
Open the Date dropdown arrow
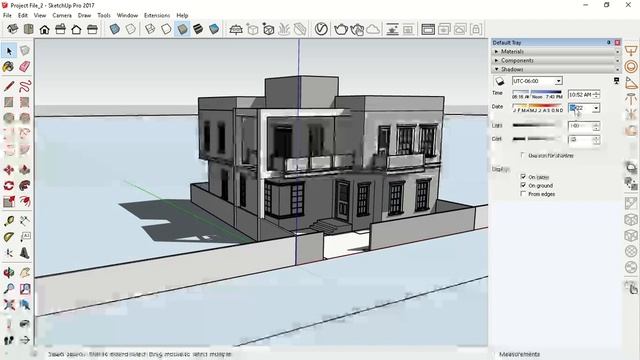596,108
